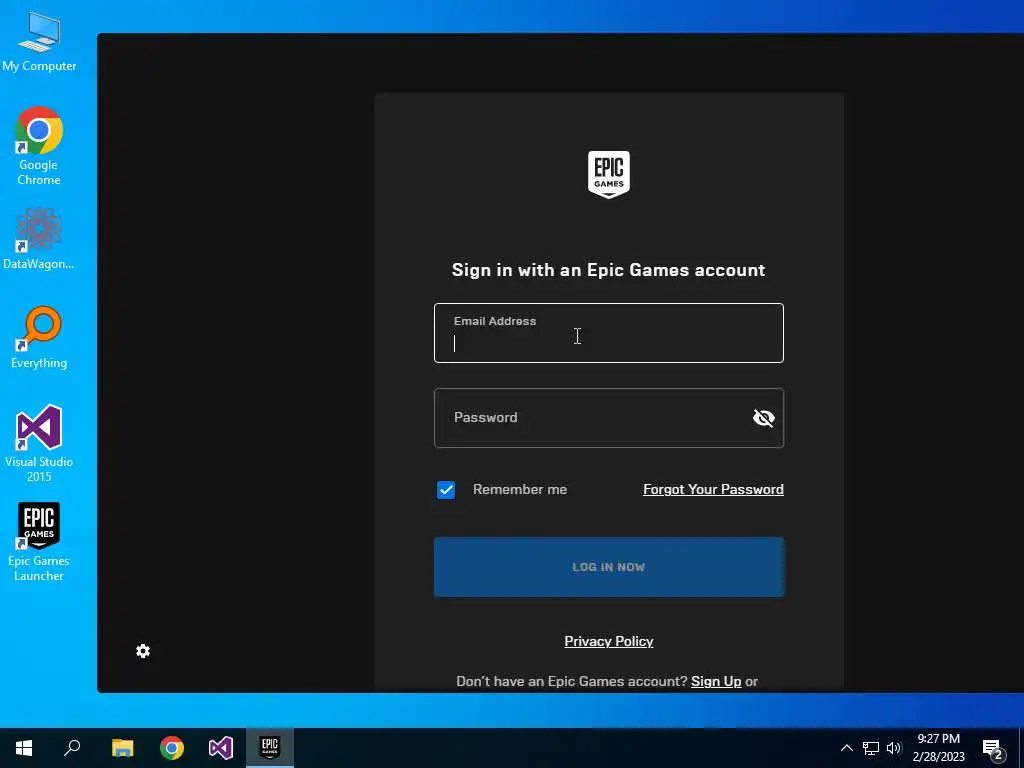The width and height of the screenshot is (1024, 768).
Task: Open network status tray icon
Action: coord(871,748)
